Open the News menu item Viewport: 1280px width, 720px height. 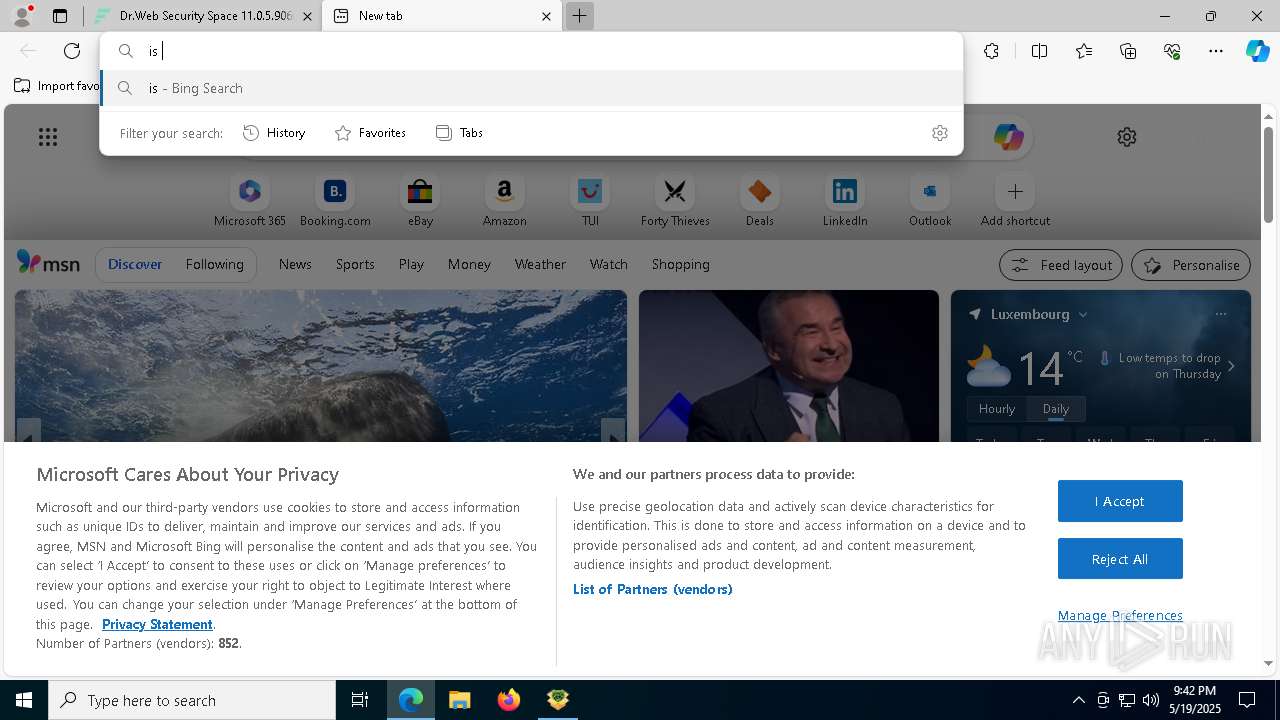pos(295,264)
